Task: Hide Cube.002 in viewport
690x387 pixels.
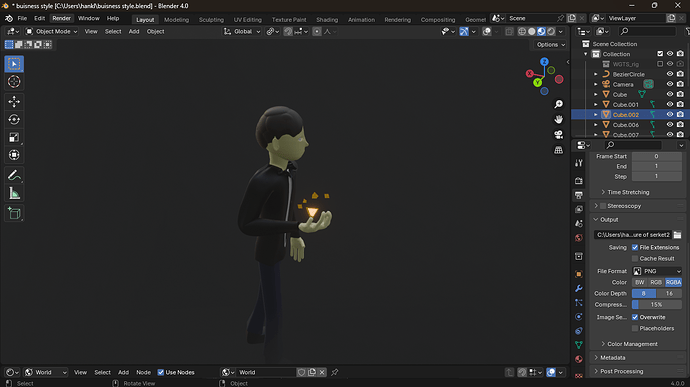Action: click(x=670, y=114)
